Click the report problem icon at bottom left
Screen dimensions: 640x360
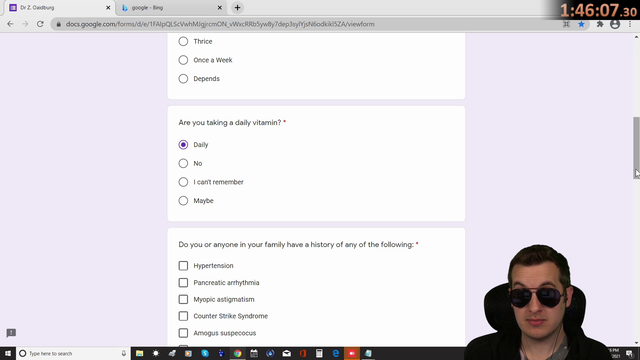[x=11, y=333]
